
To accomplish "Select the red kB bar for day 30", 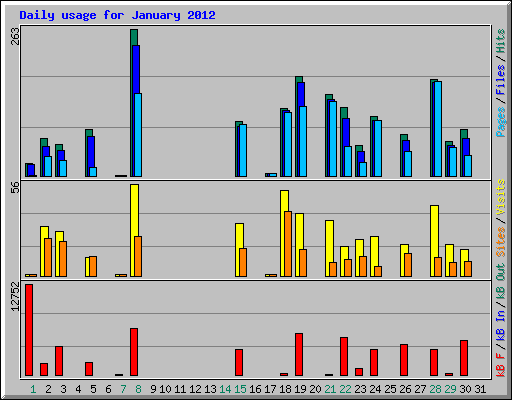I will [x=464, y=358].
